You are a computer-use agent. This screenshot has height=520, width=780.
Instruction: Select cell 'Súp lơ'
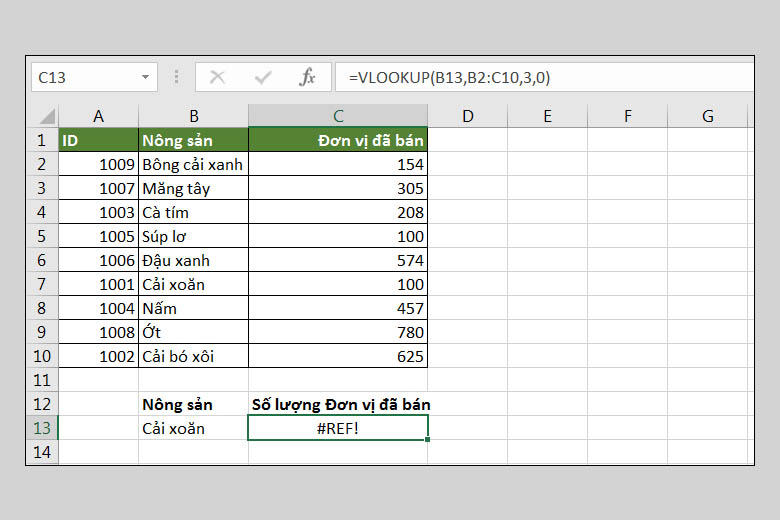tap(194, 236)
